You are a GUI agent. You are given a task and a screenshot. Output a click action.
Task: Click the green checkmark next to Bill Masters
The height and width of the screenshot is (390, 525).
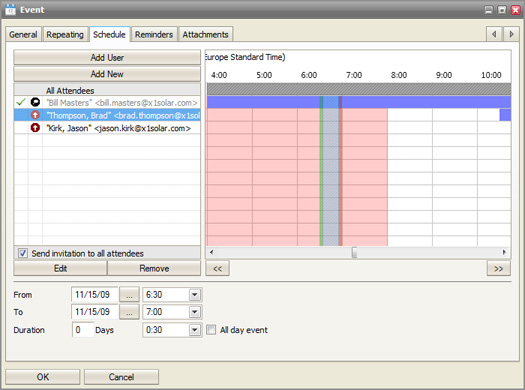click(x=21, y=102)
